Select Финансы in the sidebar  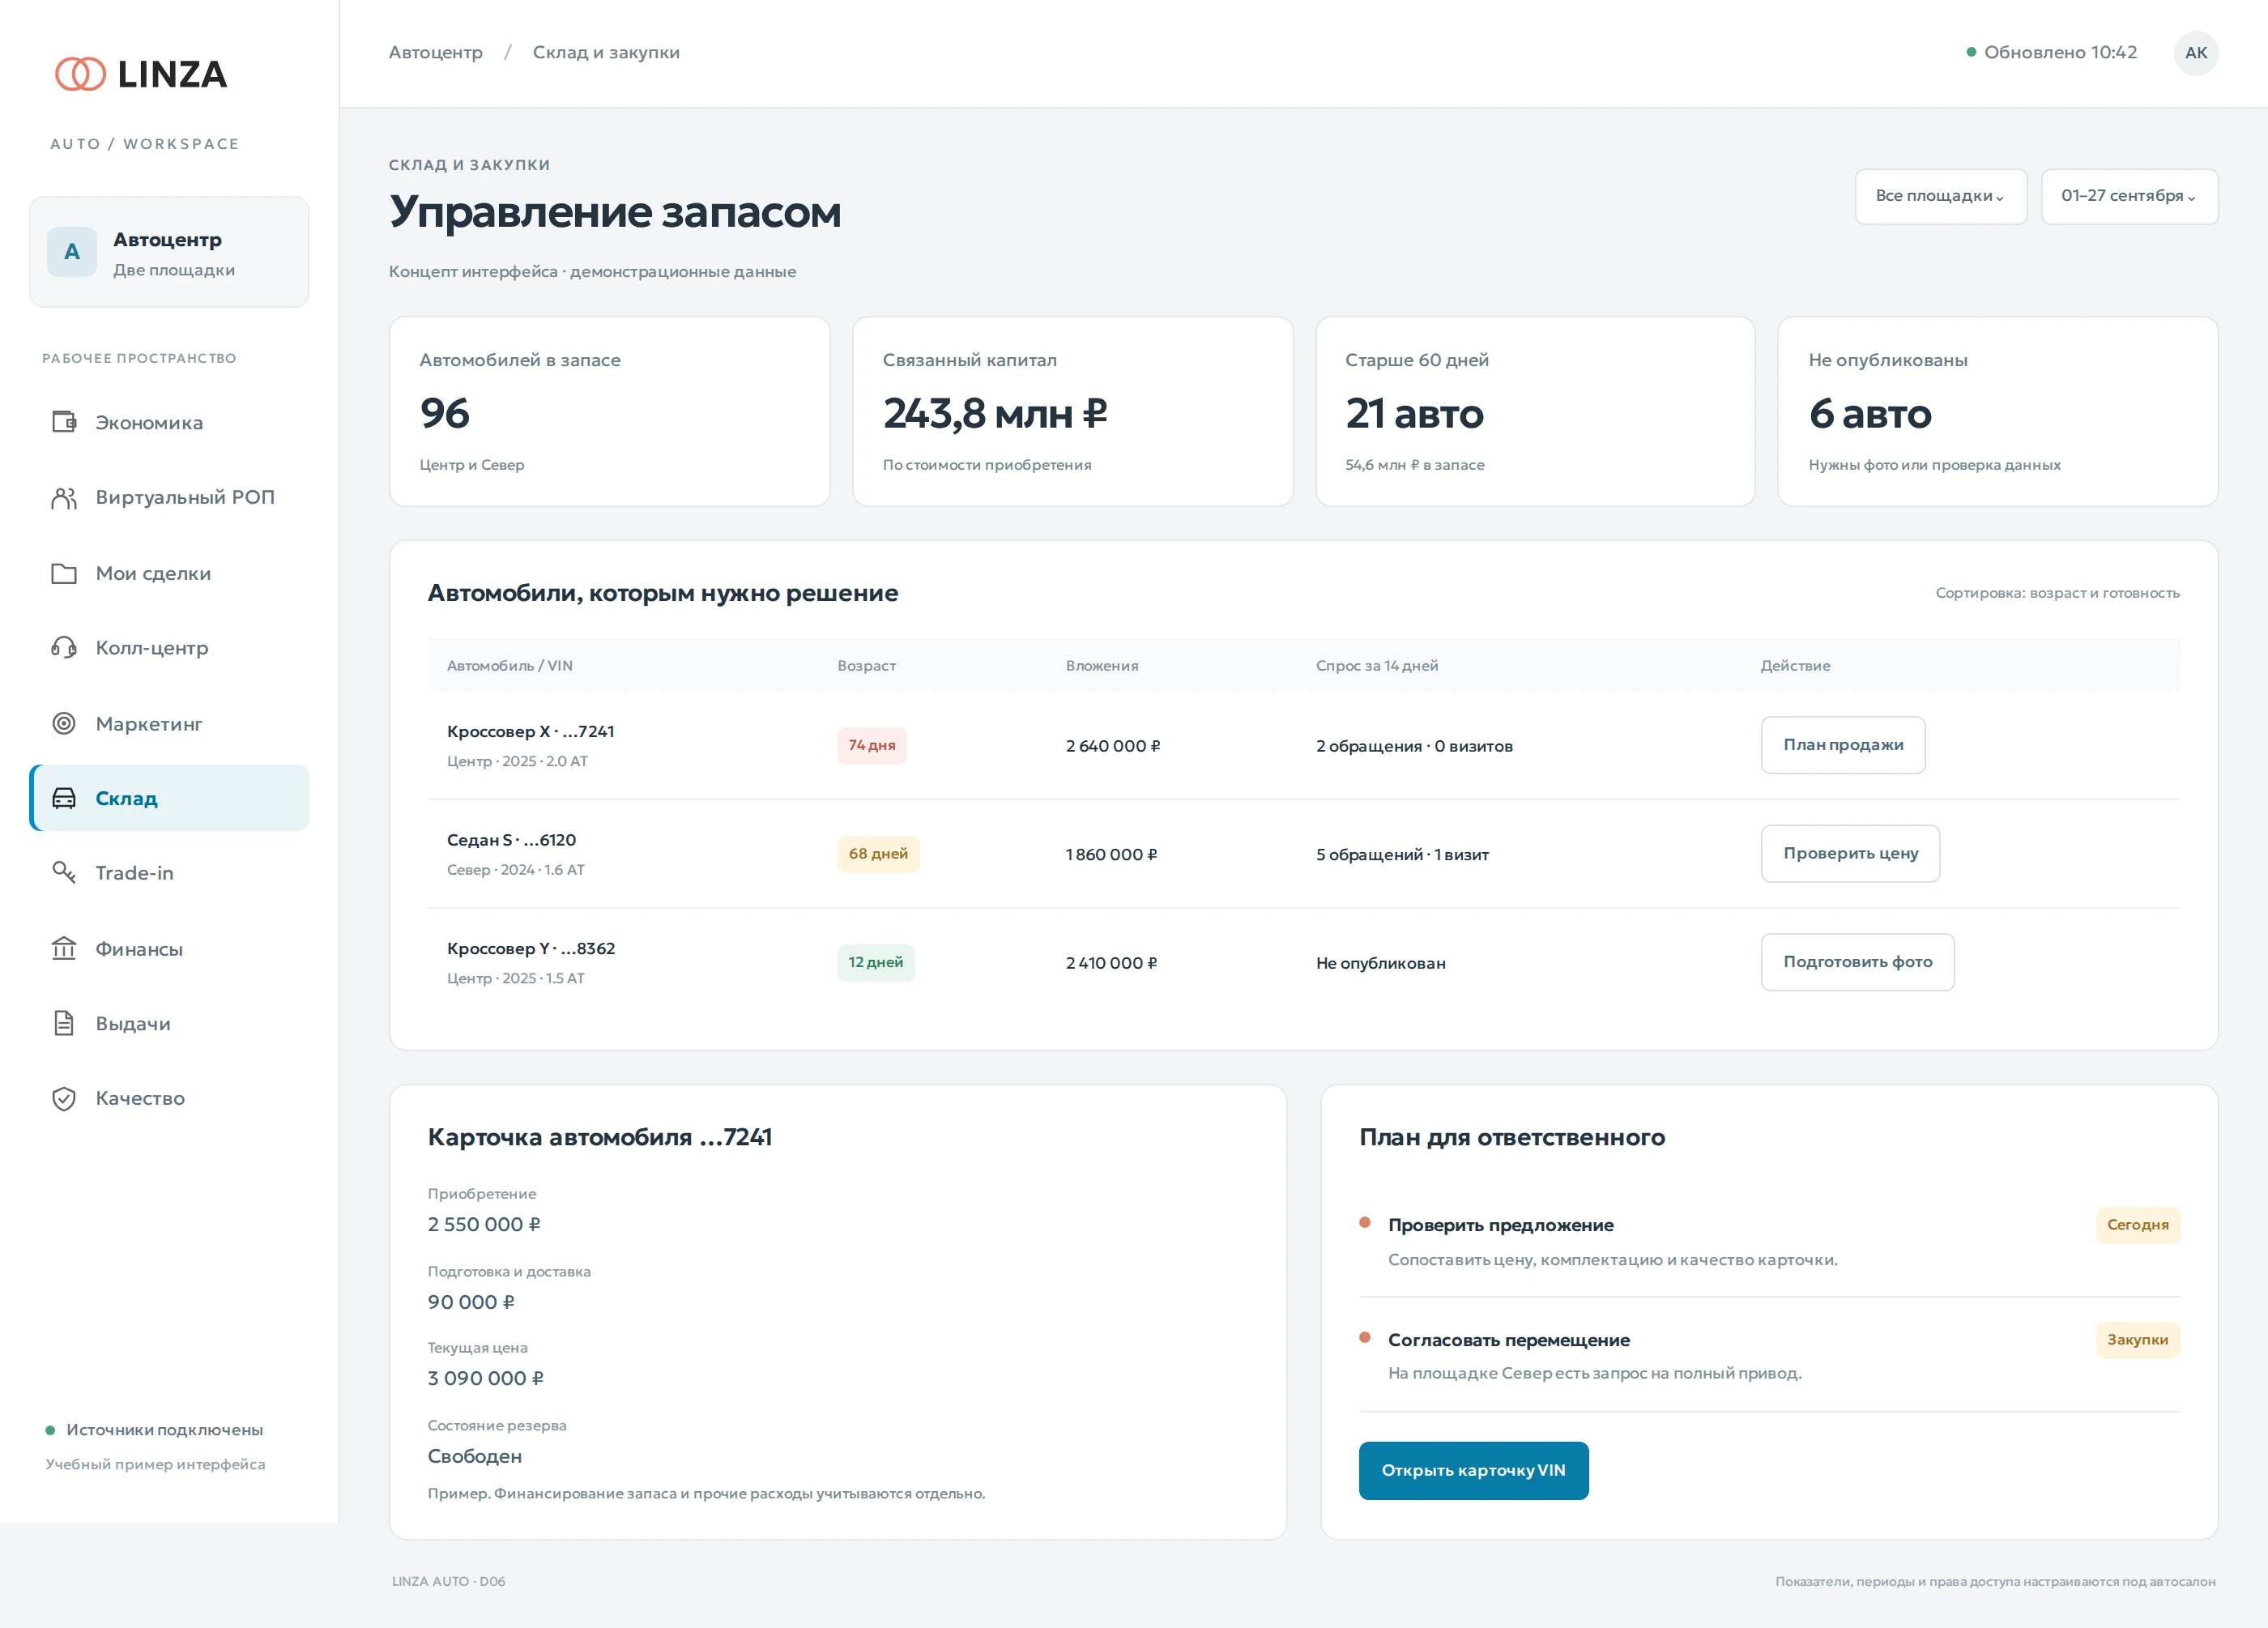[169, 949]
